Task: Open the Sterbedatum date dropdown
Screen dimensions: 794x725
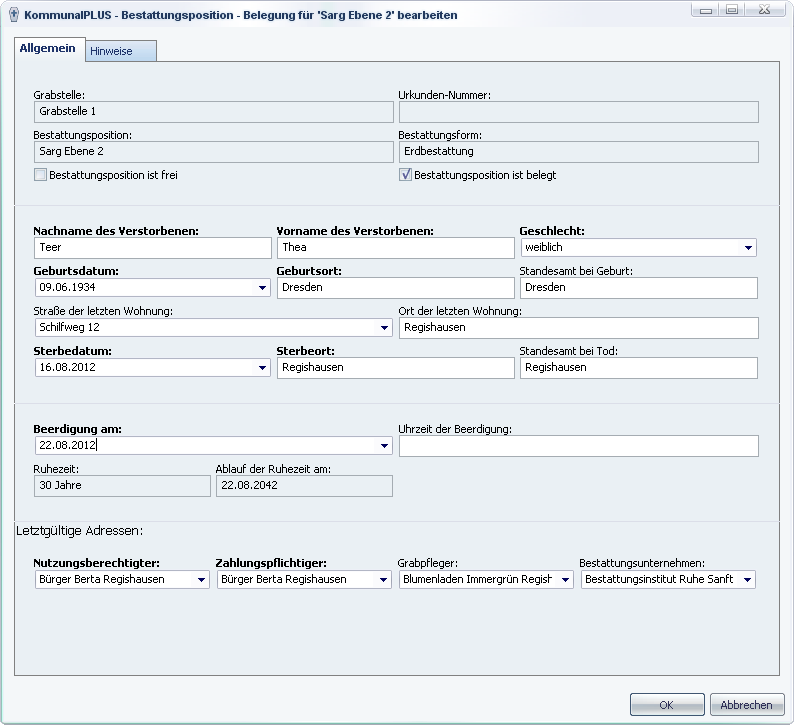Action: click(261, 368)
